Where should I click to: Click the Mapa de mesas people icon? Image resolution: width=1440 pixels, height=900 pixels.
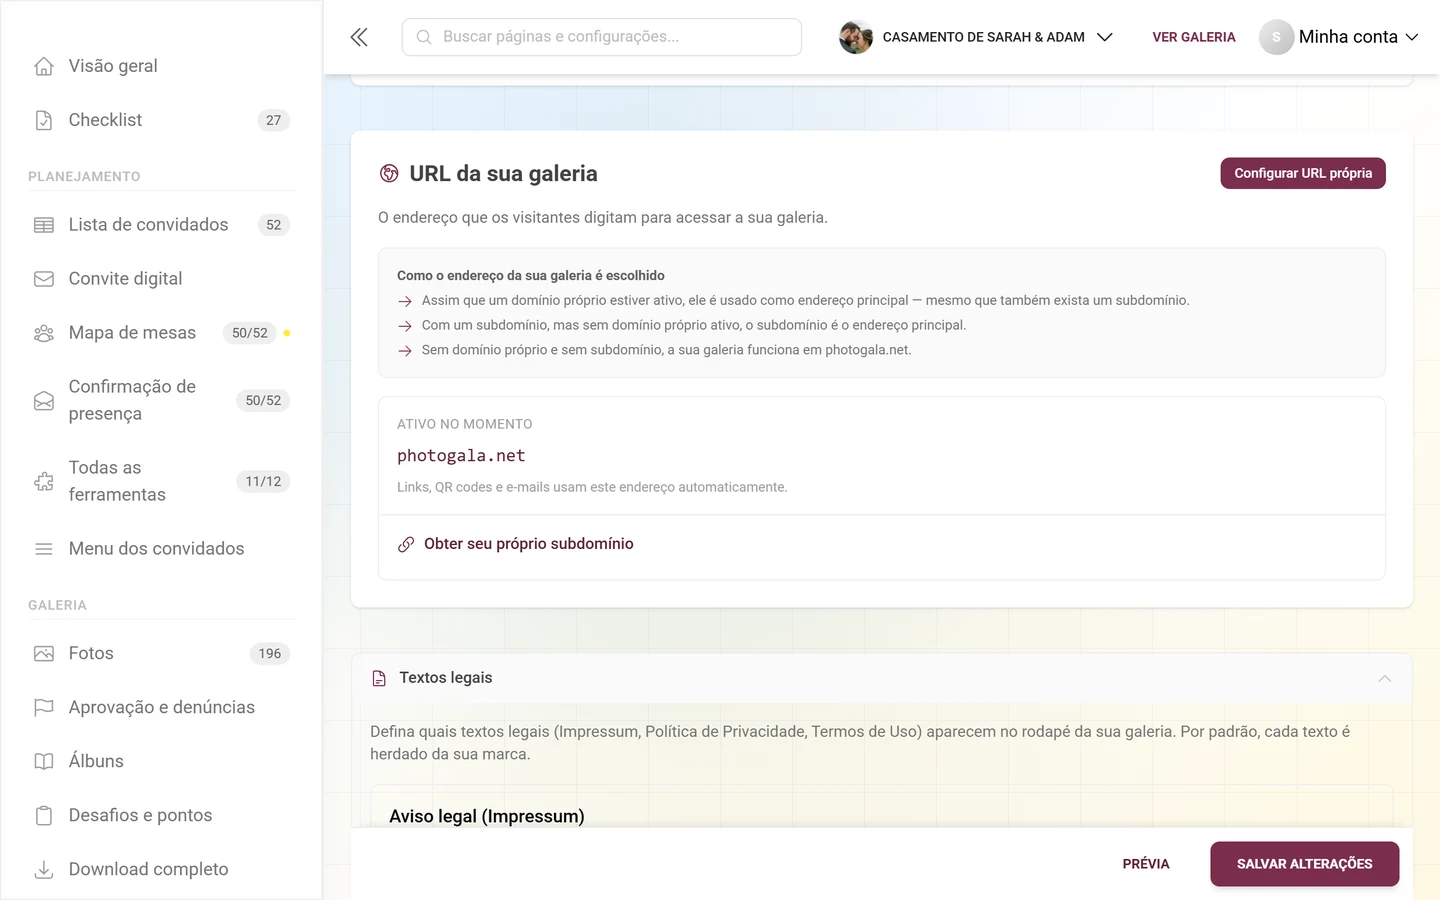44,333
